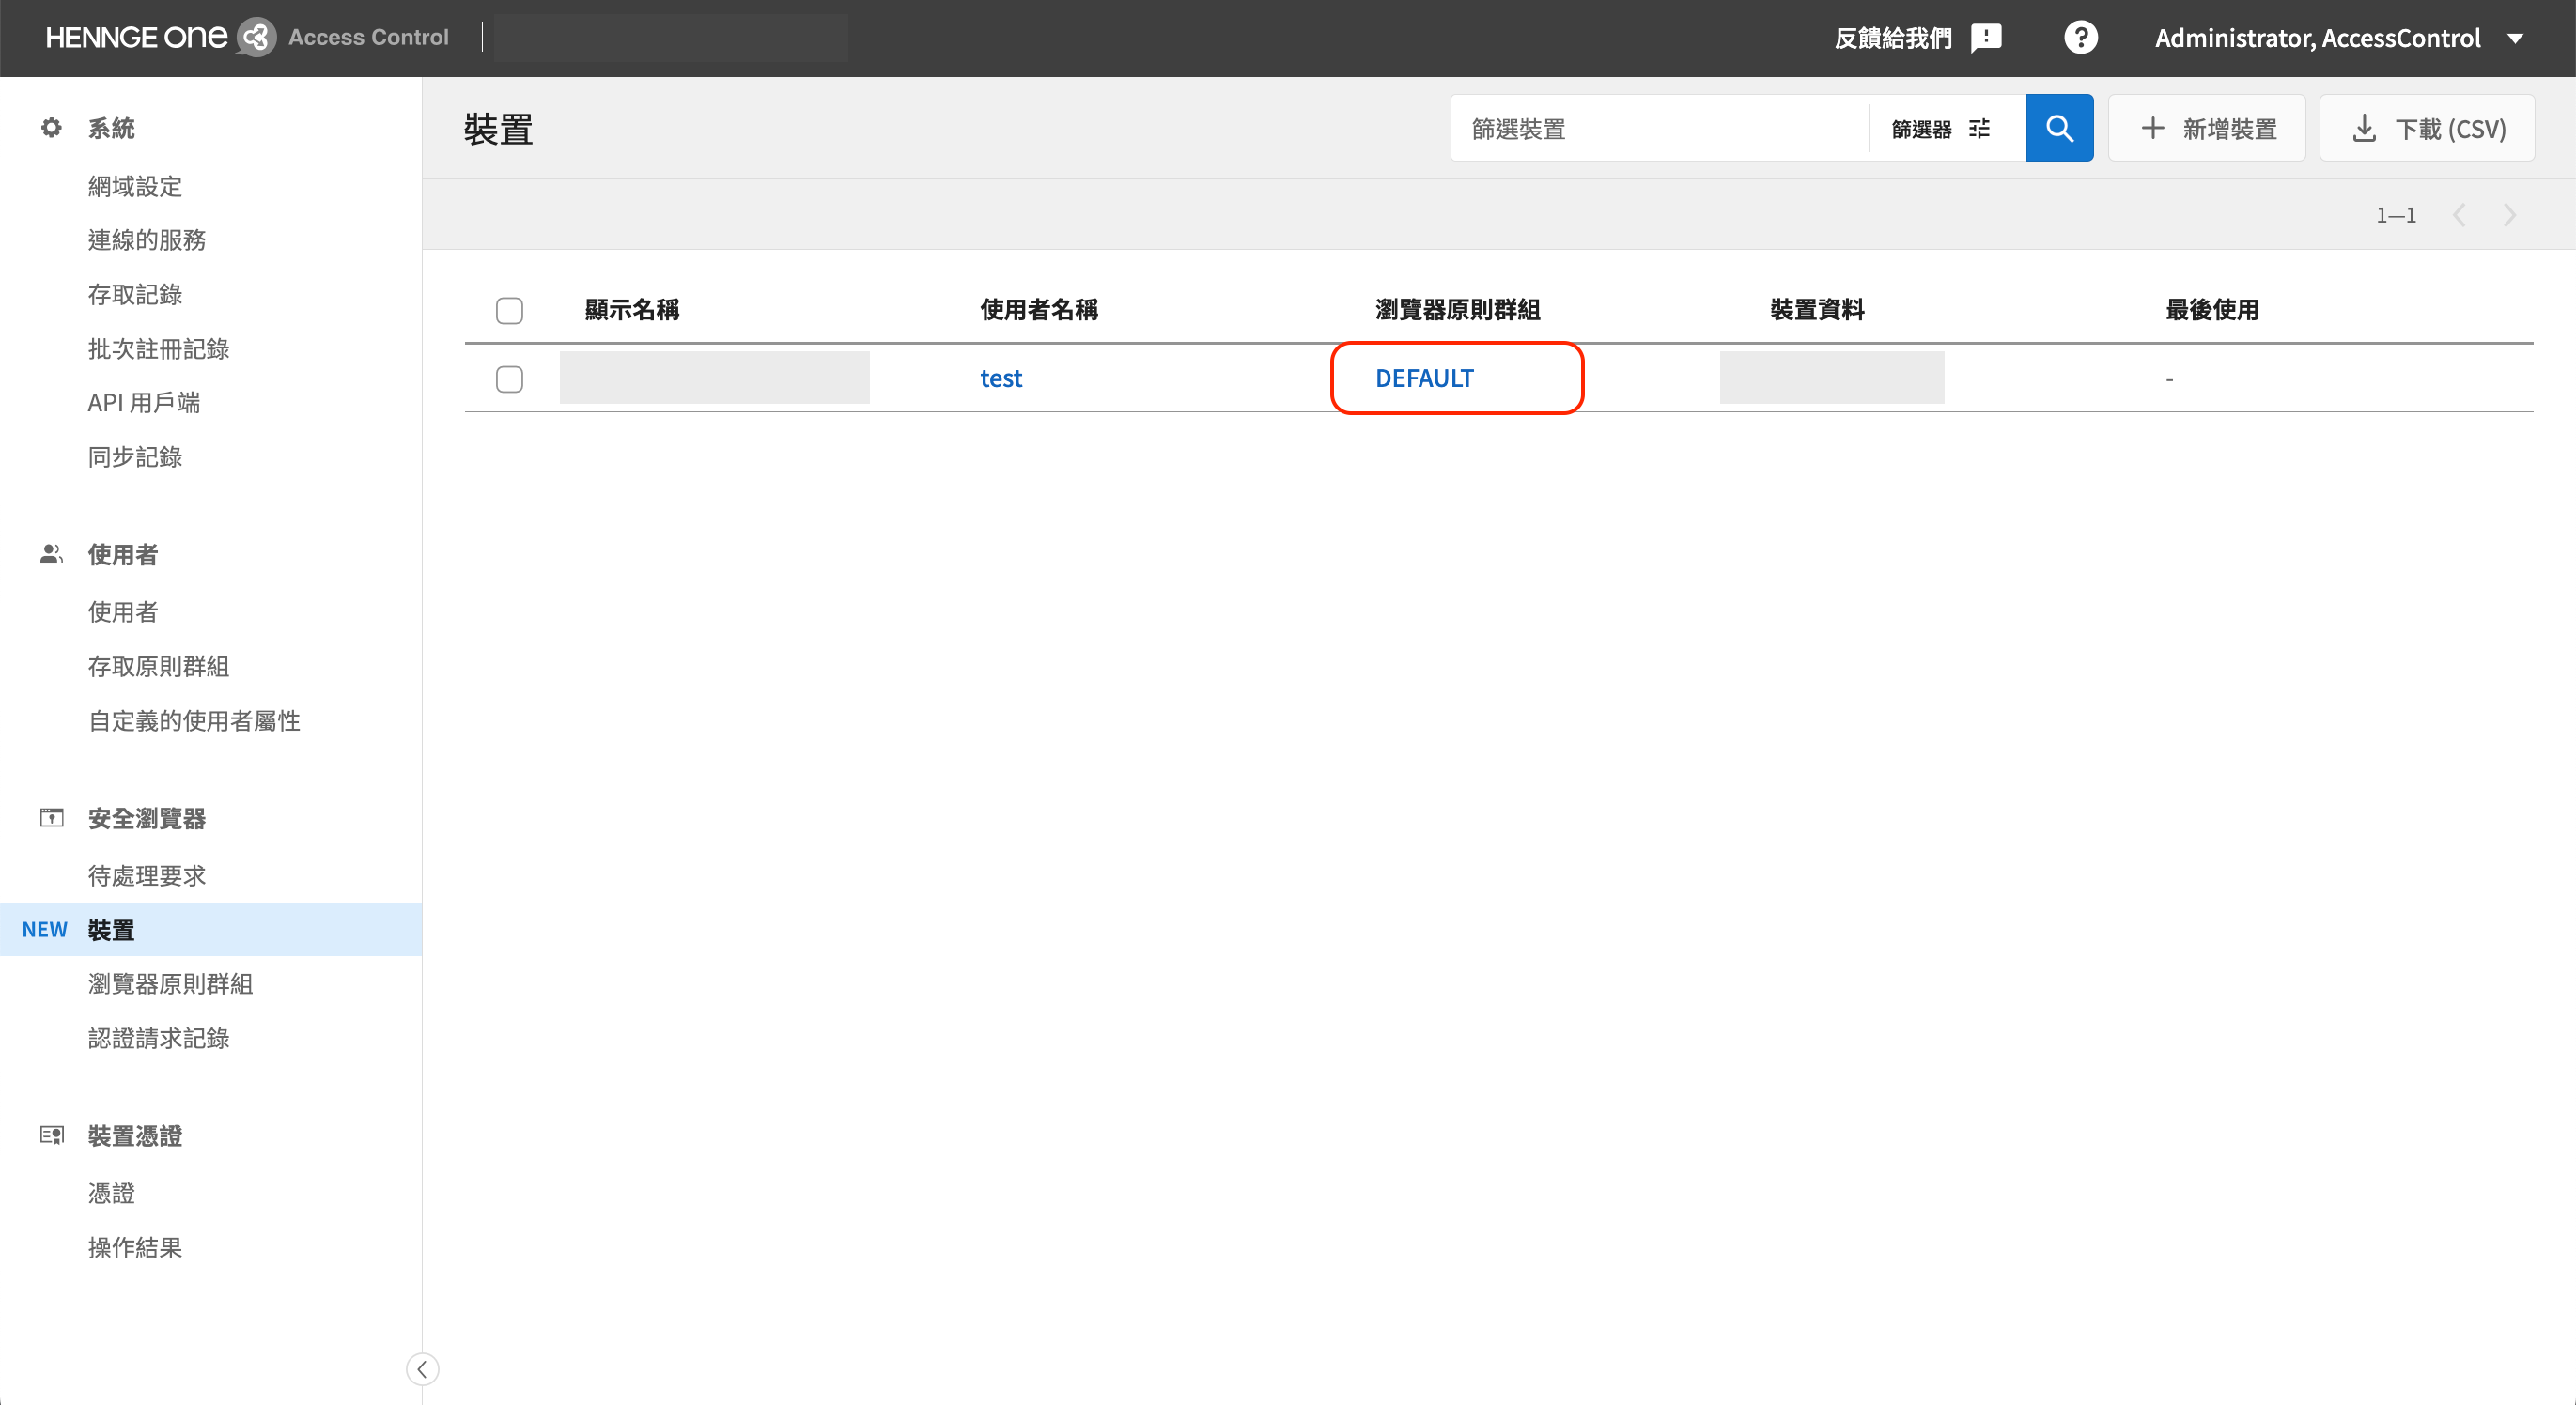Viewport: 2576px width, 1405px height.
Task: Open 認證請求記錄 in the sidebar
Action: pos(159,1038)
